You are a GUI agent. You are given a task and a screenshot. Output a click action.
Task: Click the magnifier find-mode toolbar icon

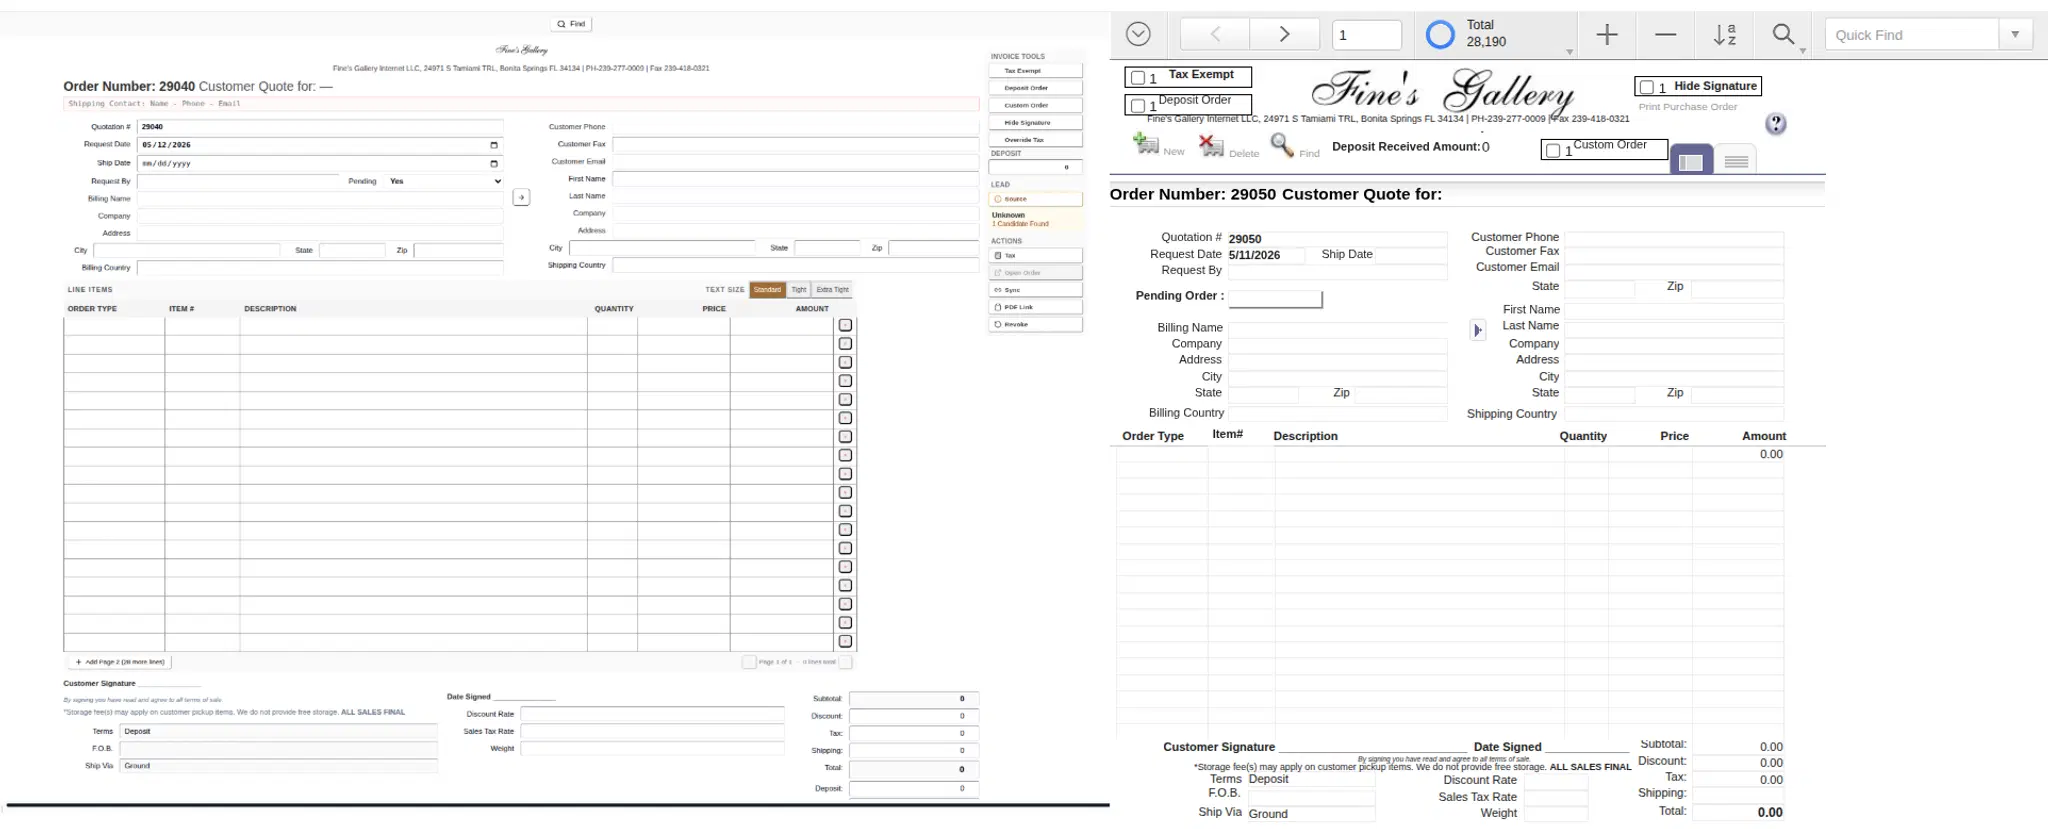tap(1783, 34)
